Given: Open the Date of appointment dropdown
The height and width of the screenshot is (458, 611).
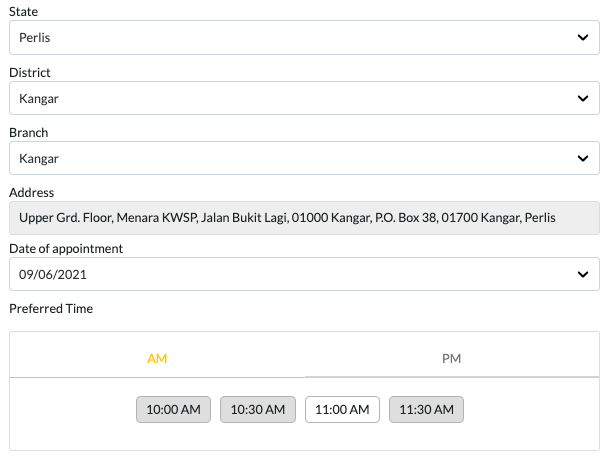Looking at the screenshot, I should click(304, 274).
